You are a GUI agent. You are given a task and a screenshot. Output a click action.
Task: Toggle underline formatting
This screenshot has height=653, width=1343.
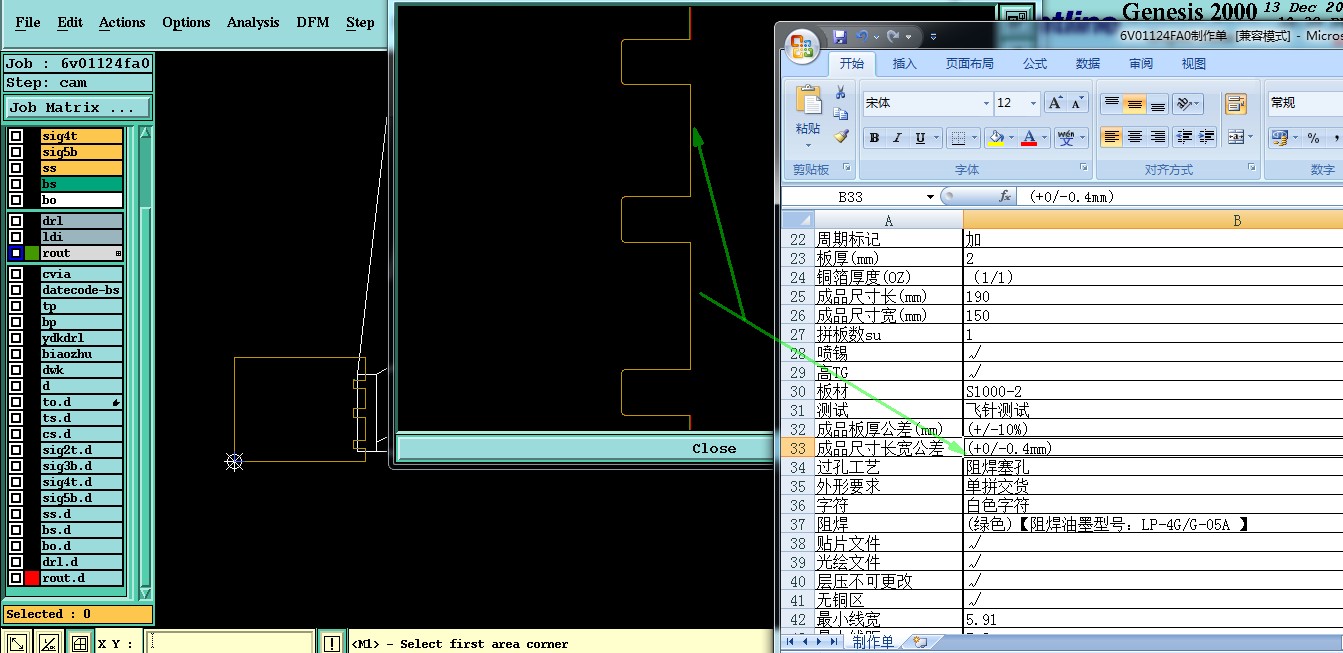click(x=920, y=138)
